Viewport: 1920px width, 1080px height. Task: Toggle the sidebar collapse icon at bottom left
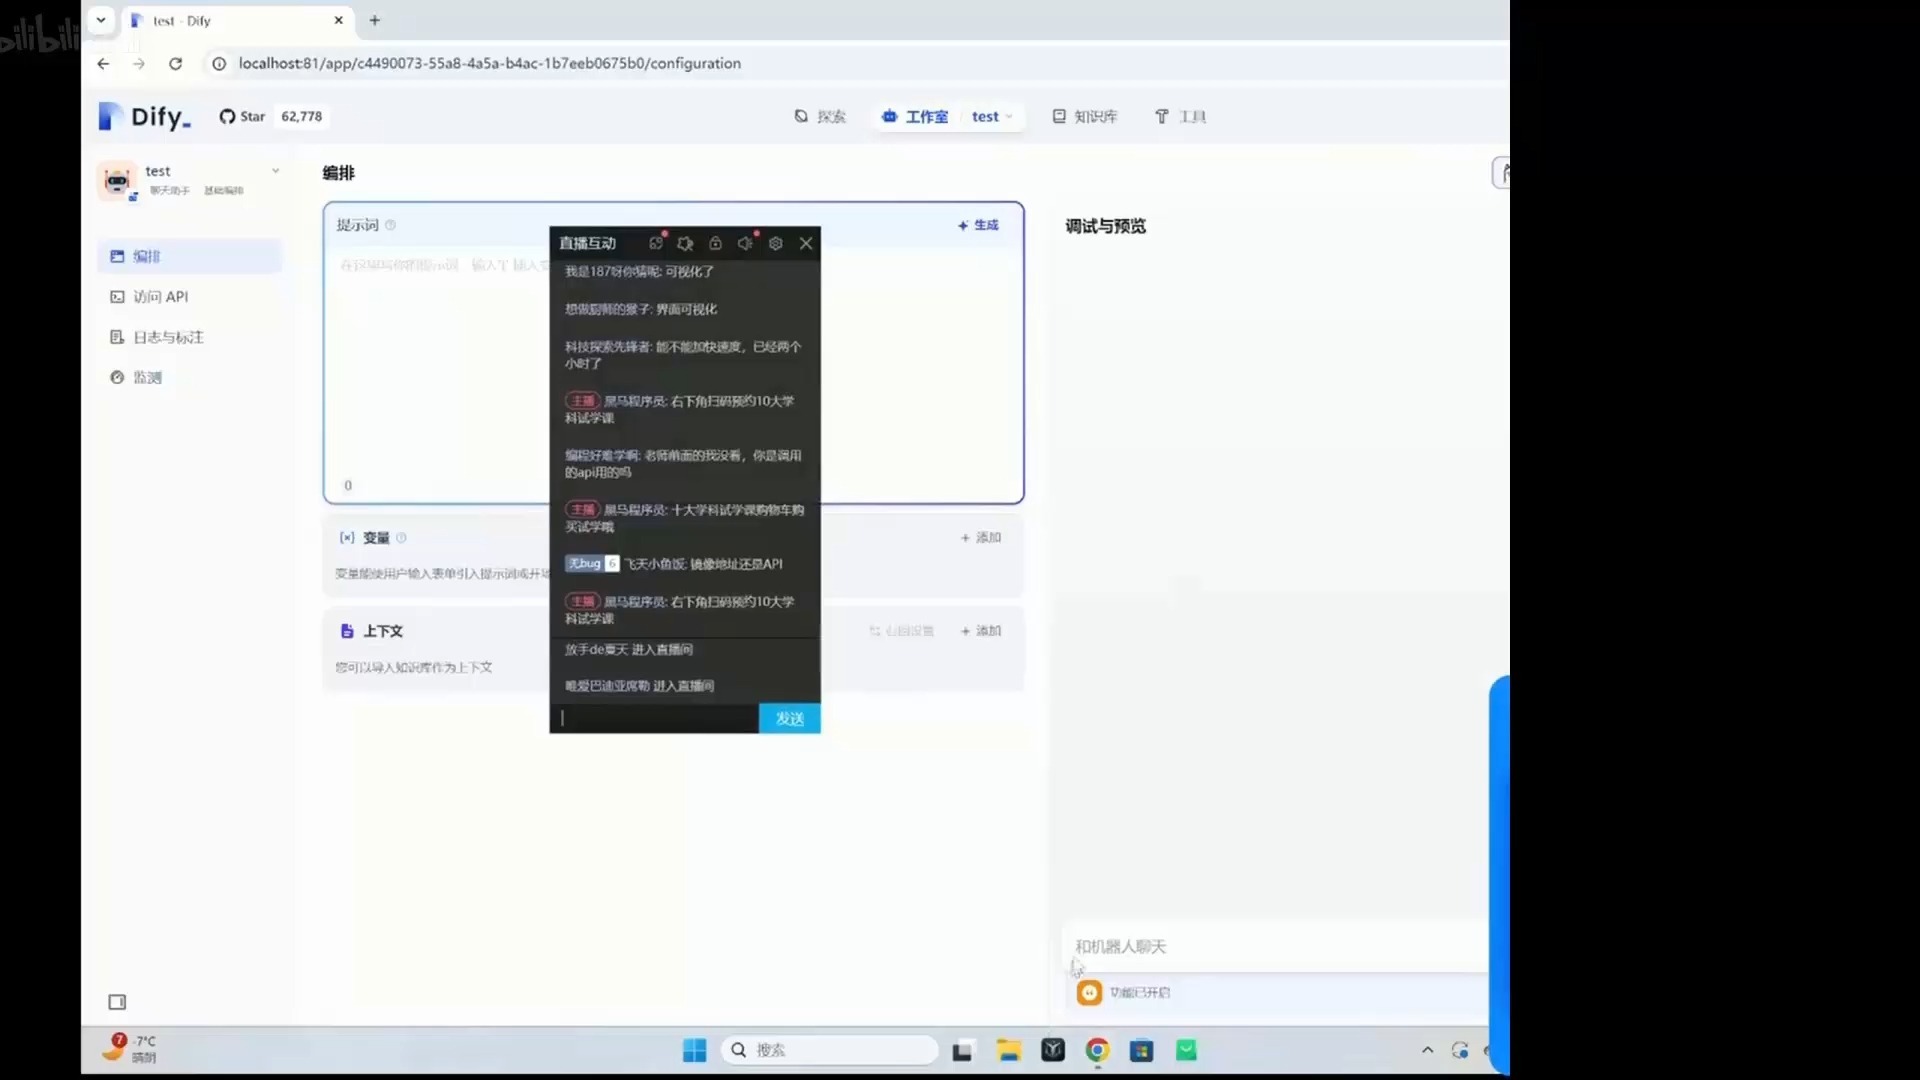[117, 1002]
